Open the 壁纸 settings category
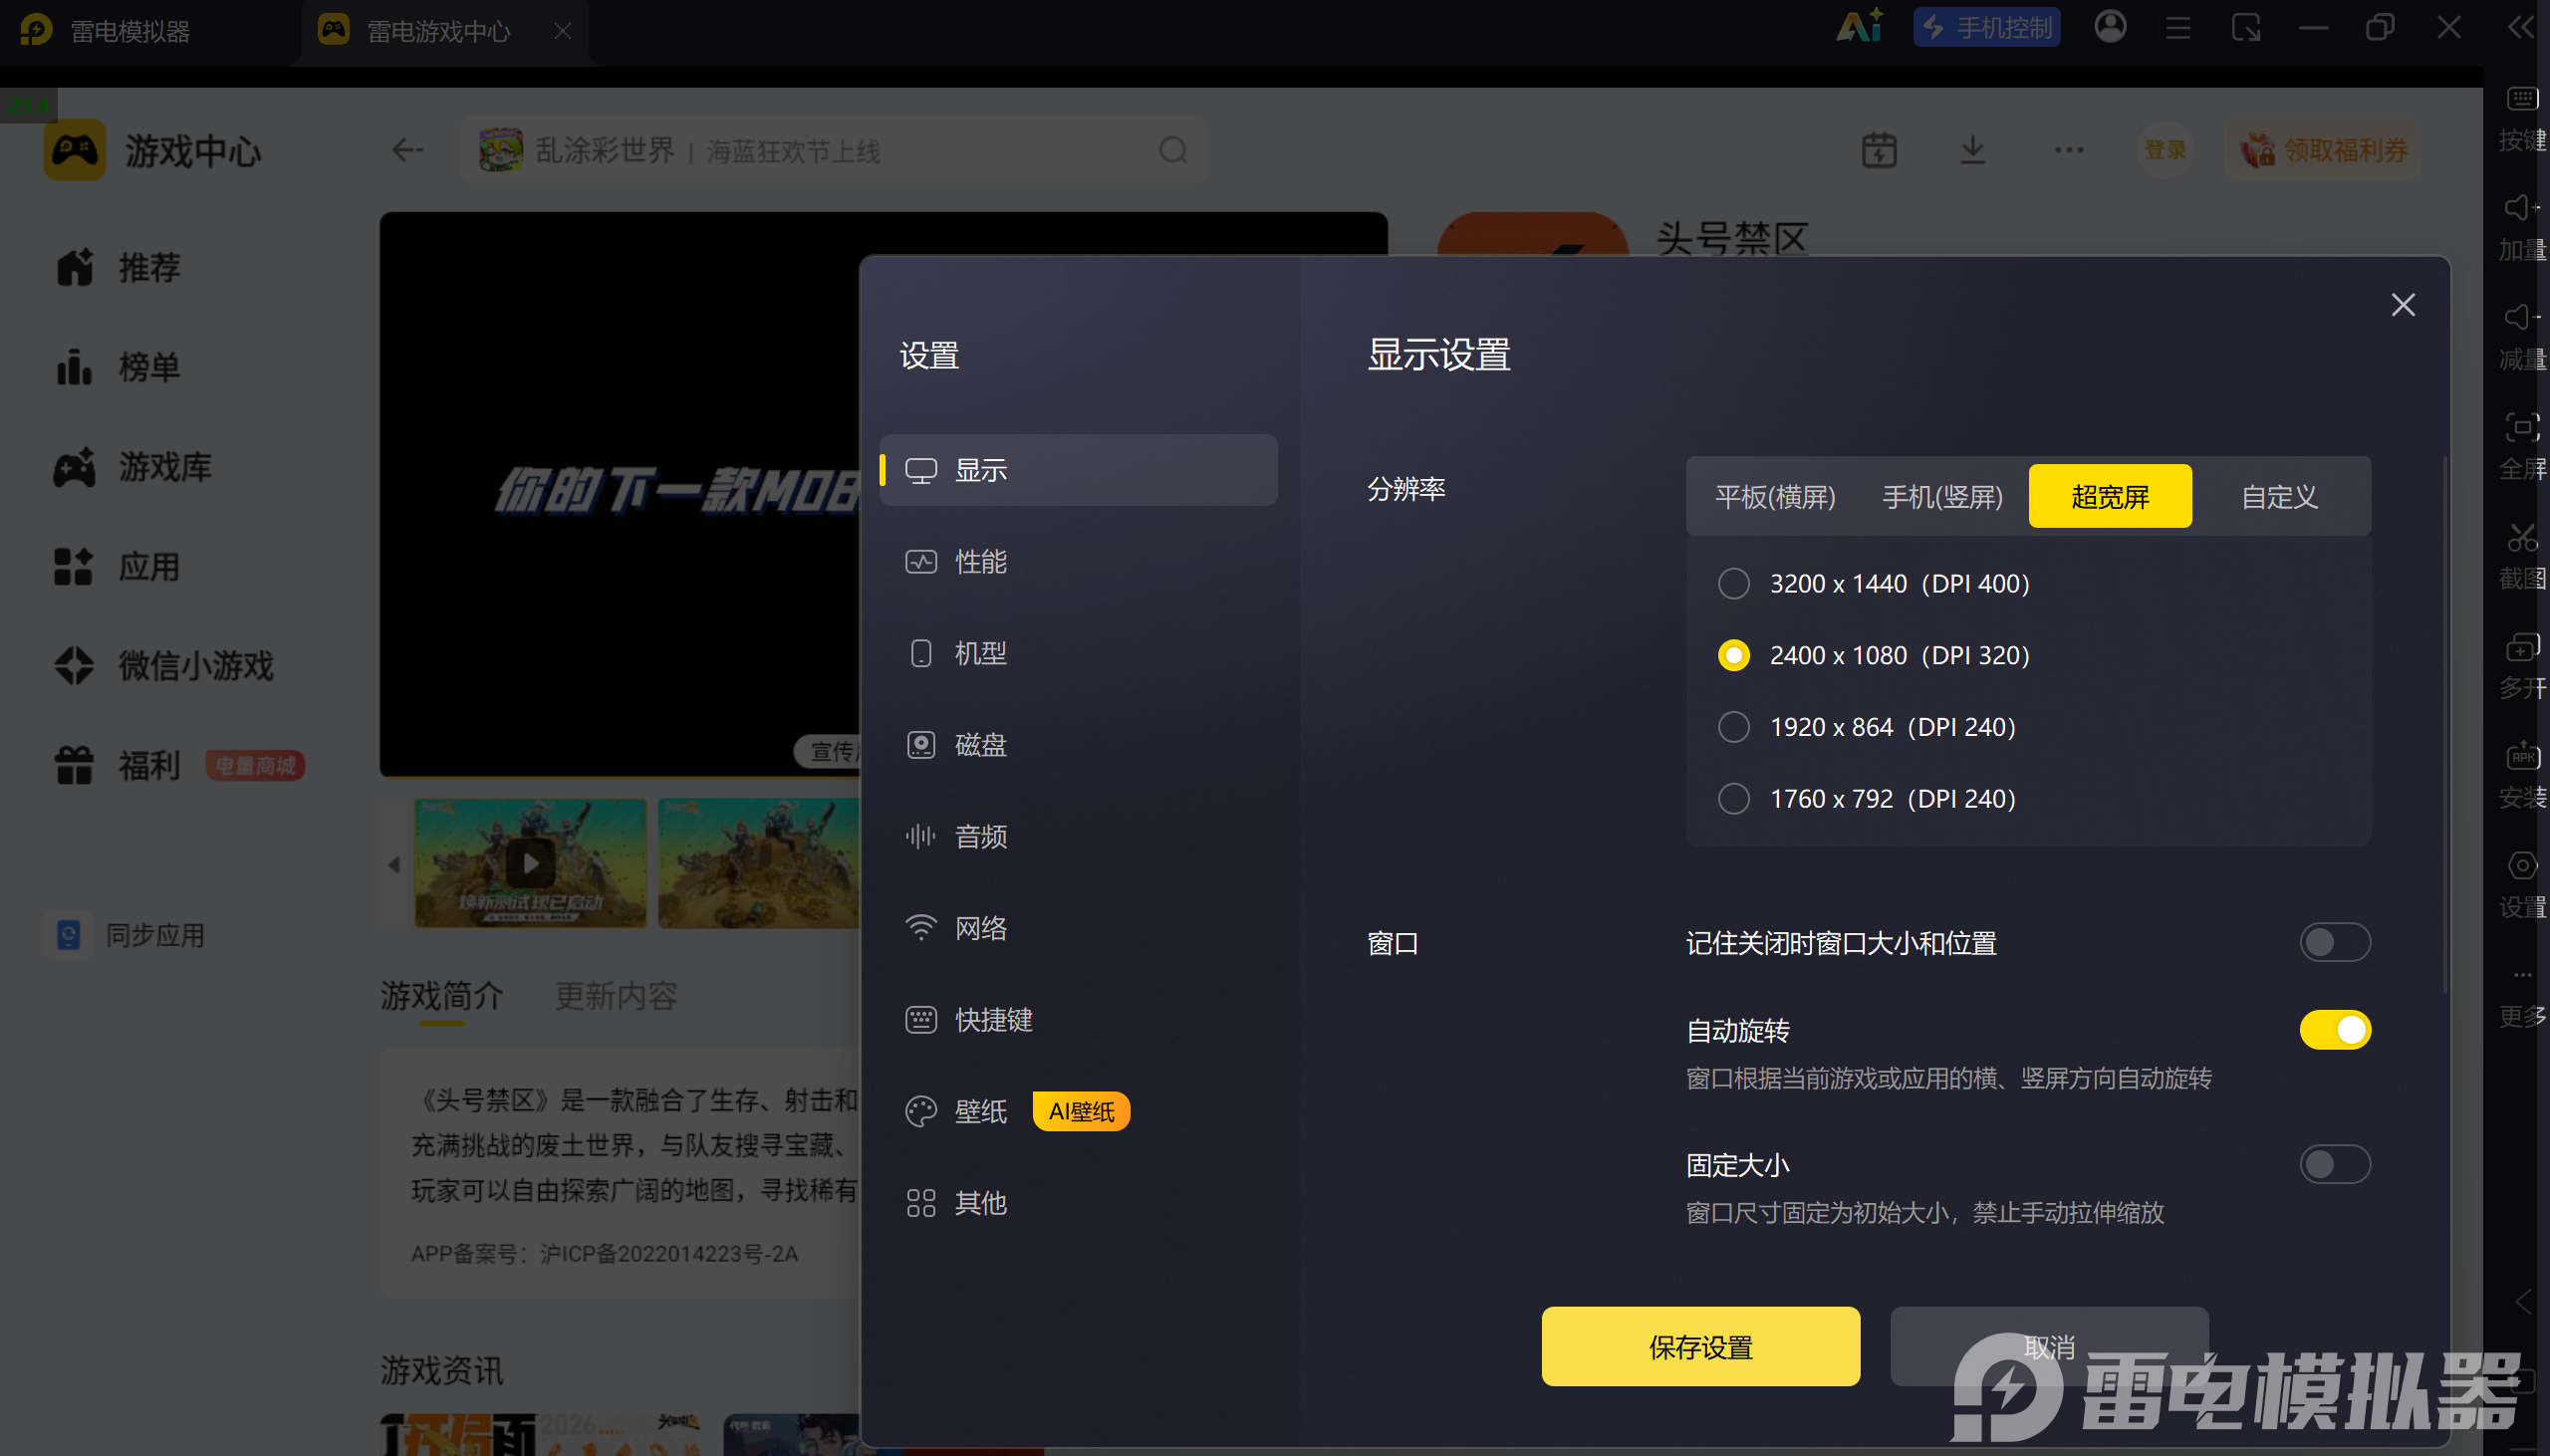 1078,1111
